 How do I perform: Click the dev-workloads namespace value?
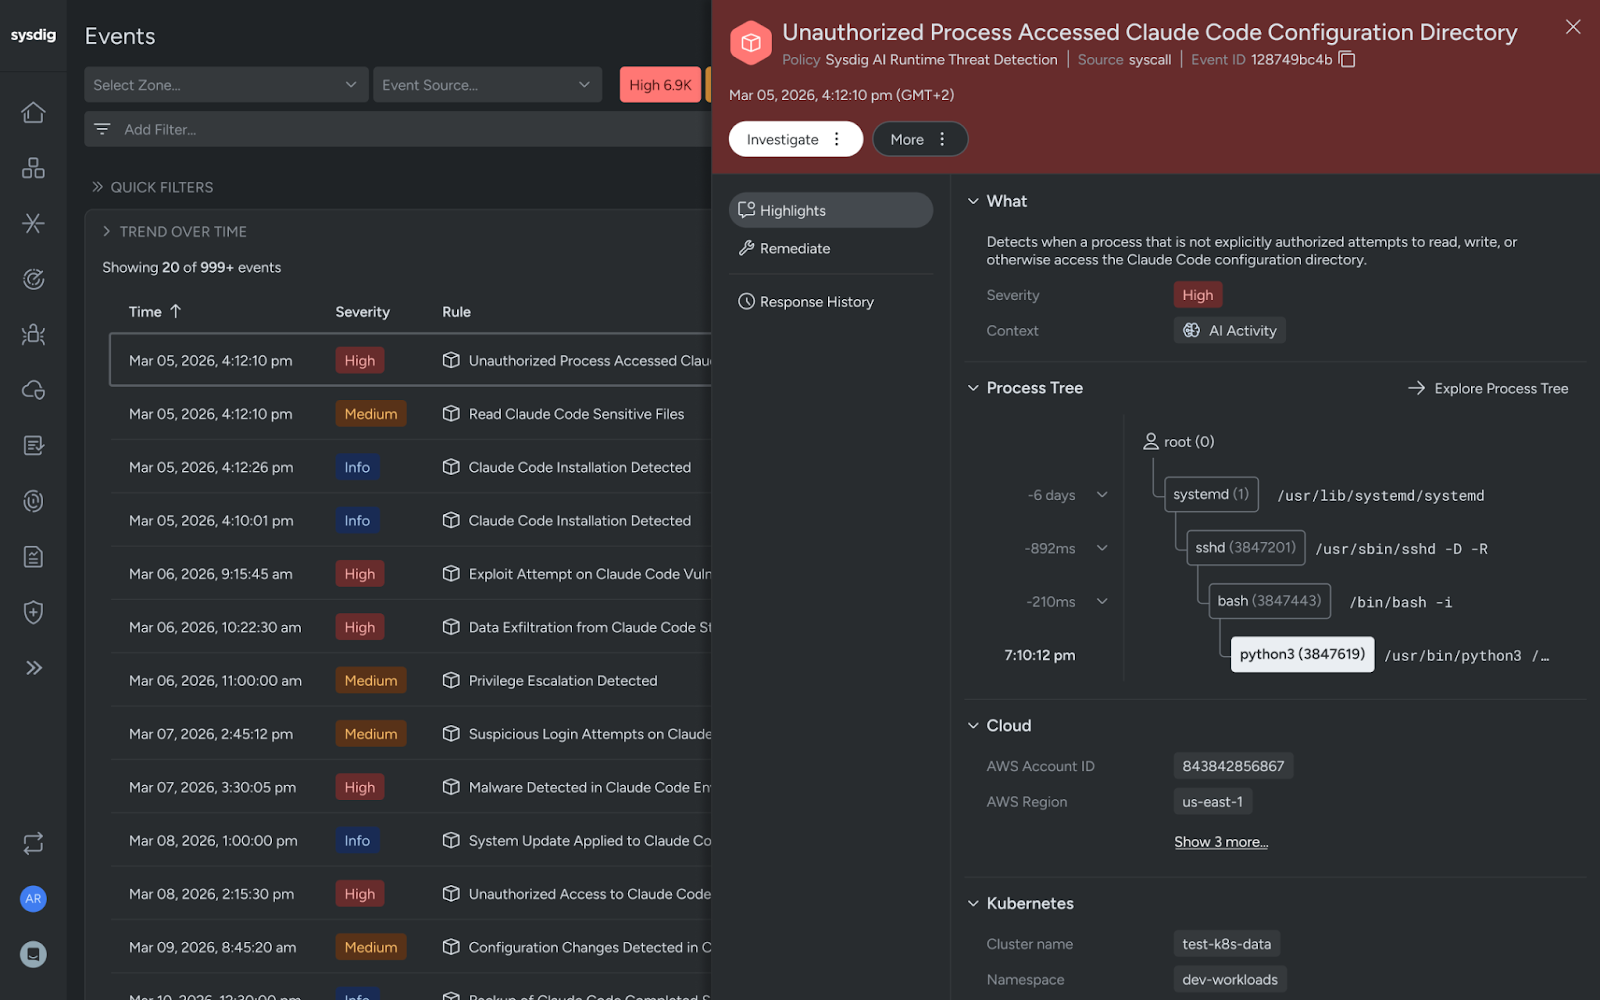click(x=1229, y=980)
